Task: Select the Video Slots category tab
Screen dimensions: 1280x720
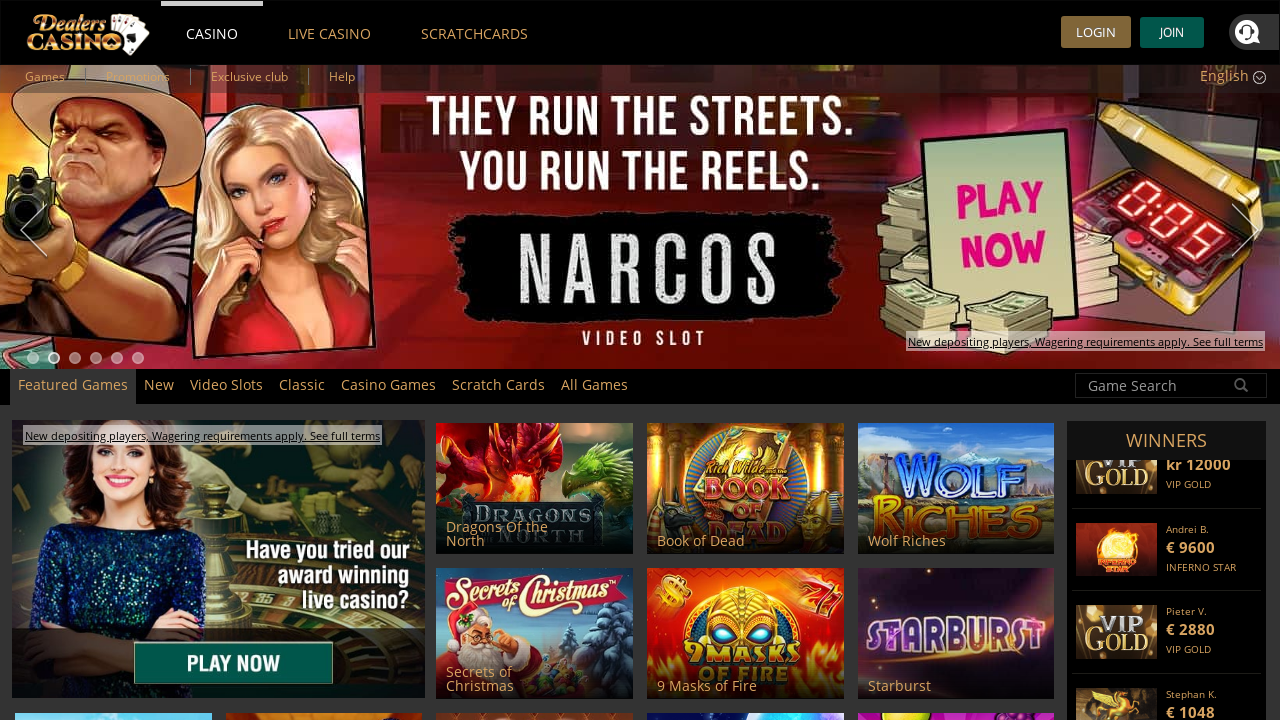Action: pos(226,385)
